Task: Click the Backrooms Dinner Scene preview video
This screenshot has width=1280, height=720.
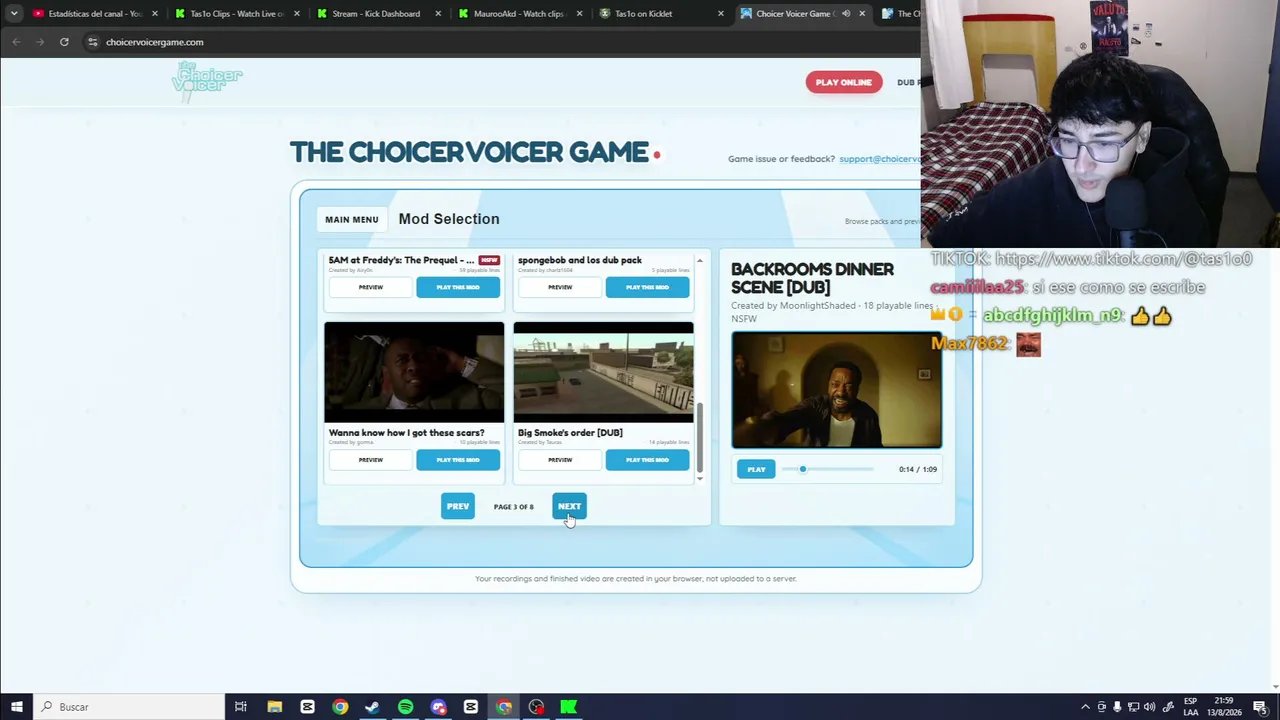Action: click(x=836, y=390)
